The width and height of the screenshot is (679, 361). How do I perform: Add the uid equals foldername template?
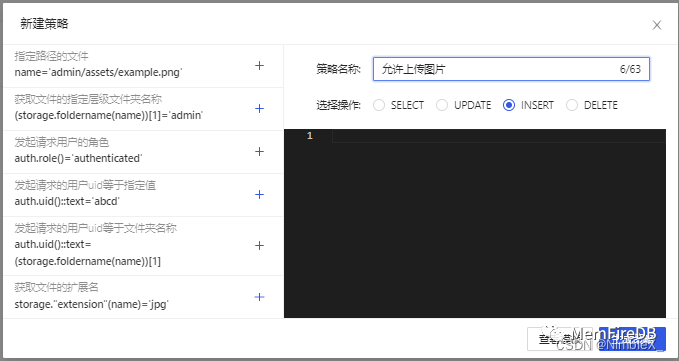[259, 246]
